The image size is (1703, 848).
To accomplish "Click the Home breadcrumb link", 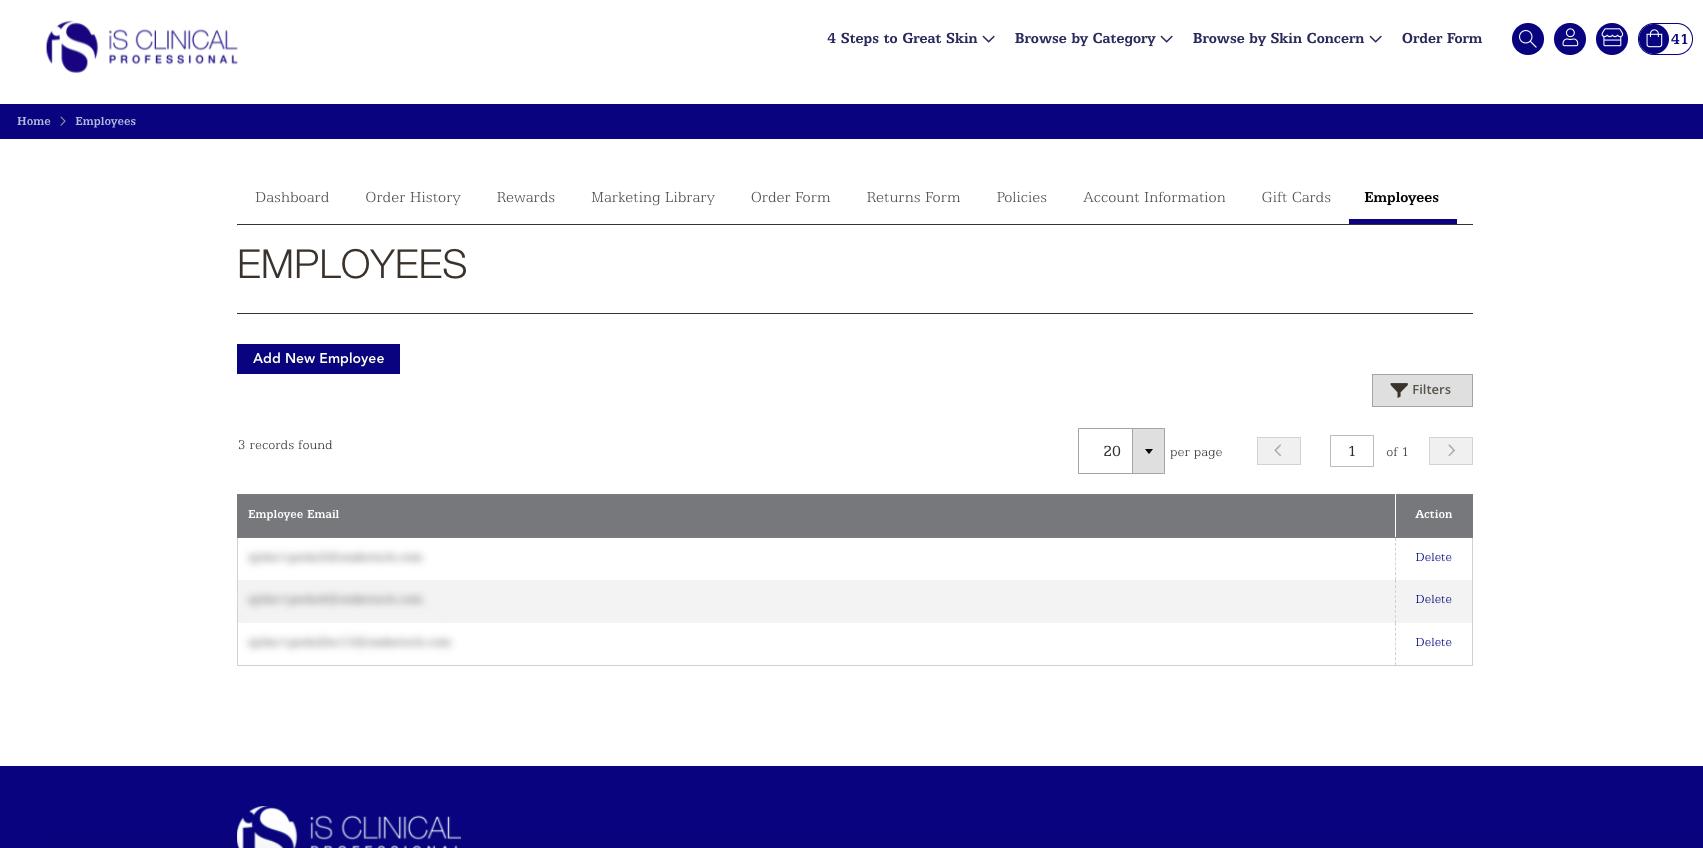I will (33, 121).
